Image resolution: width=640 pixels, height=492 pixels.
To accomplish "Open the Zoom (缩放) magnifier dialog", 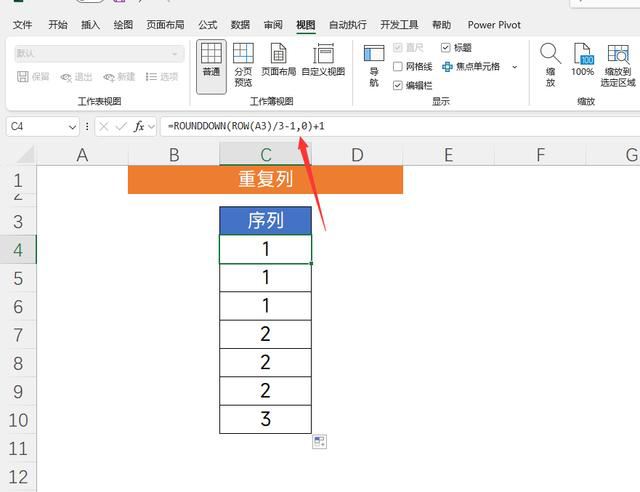I will pyautogui.click(x=550, y=65).
